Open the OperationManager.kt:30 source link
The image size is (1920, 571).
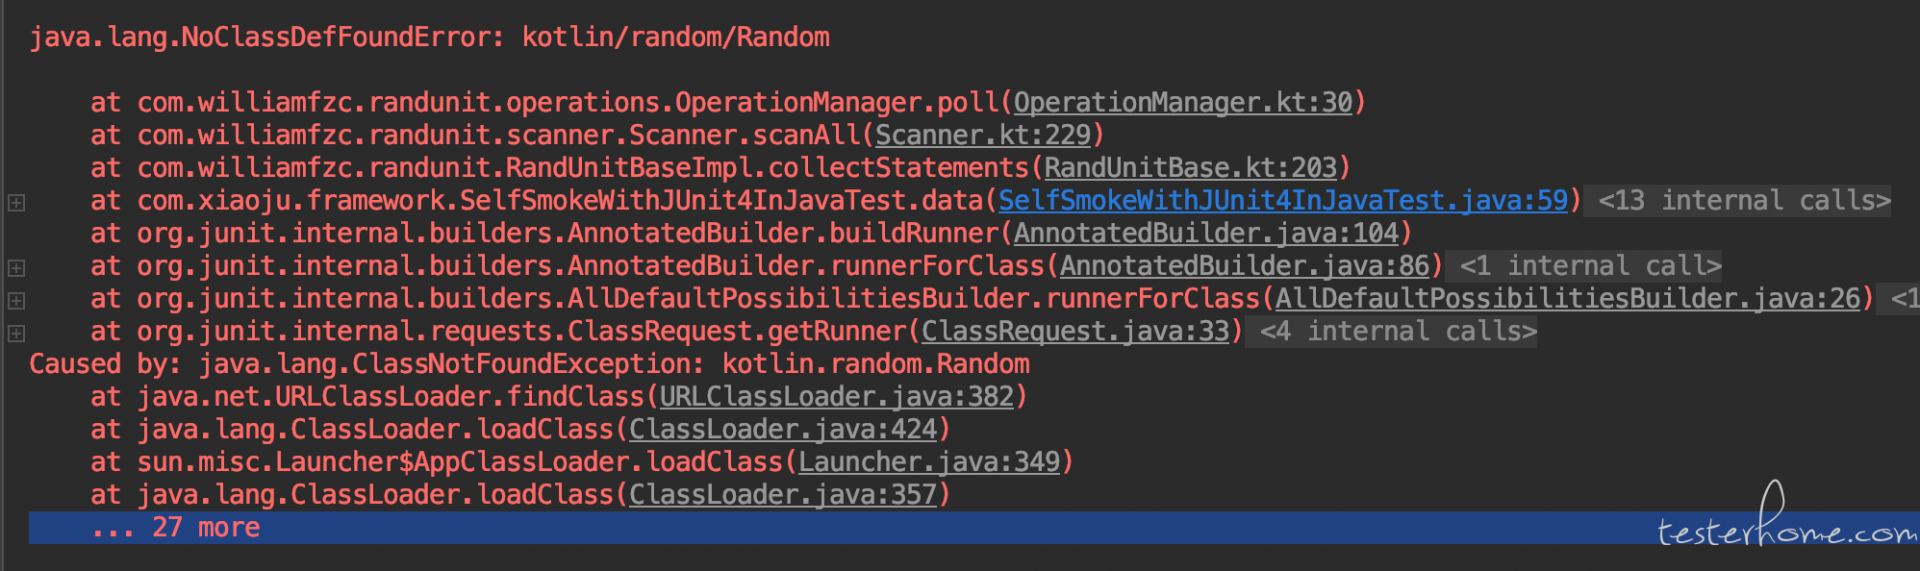tap(1183, 103)
